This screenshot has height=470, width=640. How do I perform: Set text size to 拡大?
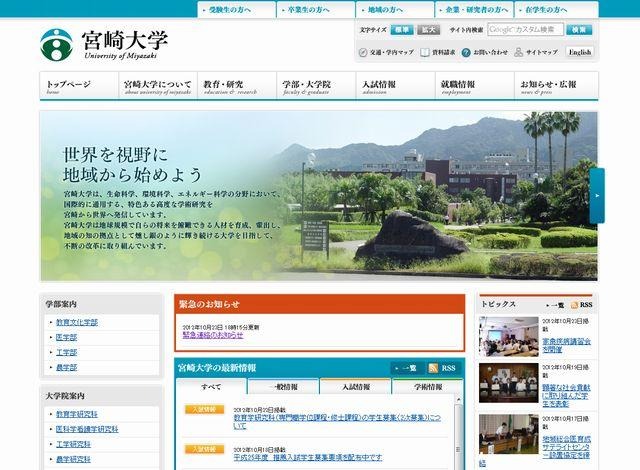[x=429, y=30]
